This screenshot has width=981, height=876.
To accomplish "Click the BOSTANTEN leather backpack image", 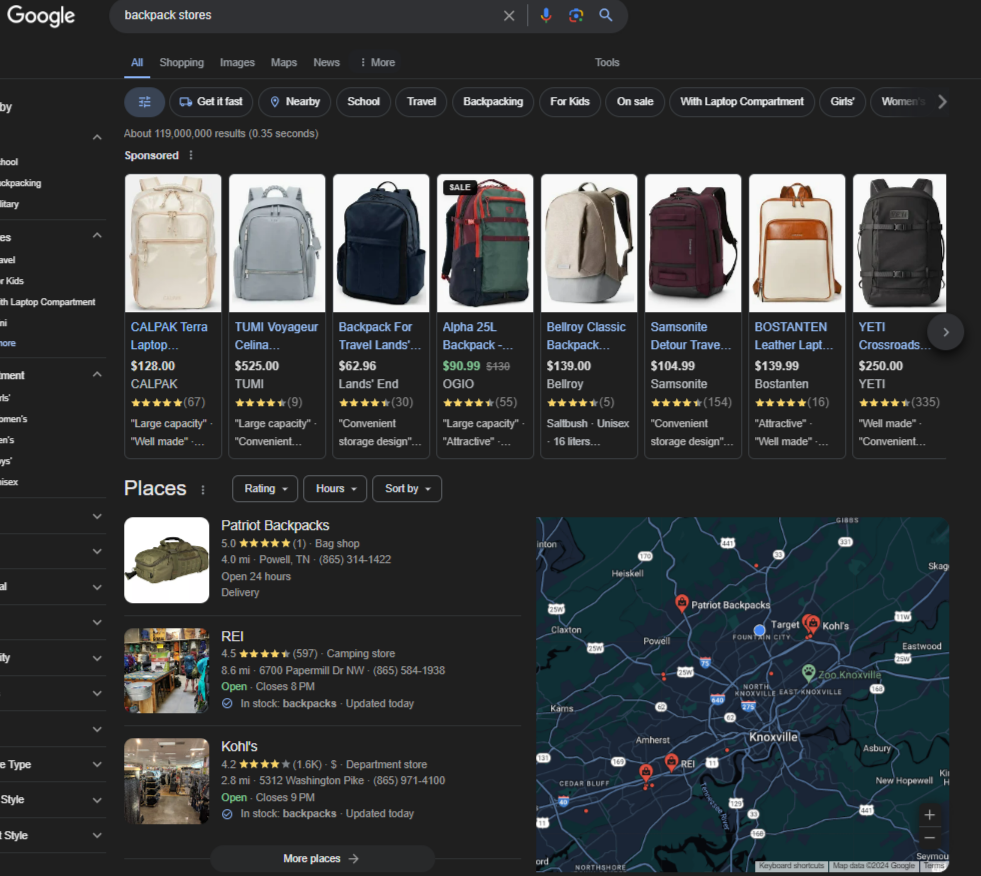I will click(797, 243).
